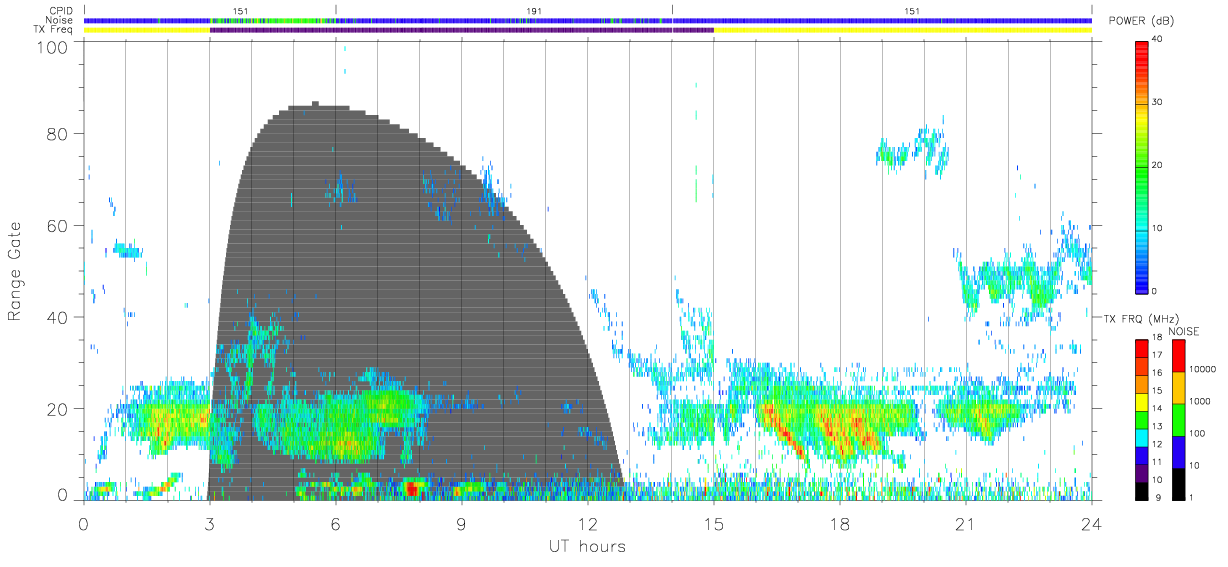Click the POWER (dB) legend title
The width and height of the screenshot is (1228, 567).
click(1141, 21)
